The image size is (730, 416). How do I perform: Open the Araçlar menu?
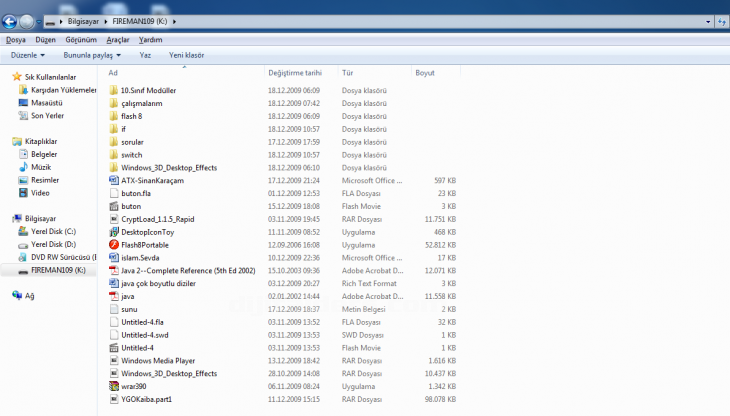(x=118, y=40)
